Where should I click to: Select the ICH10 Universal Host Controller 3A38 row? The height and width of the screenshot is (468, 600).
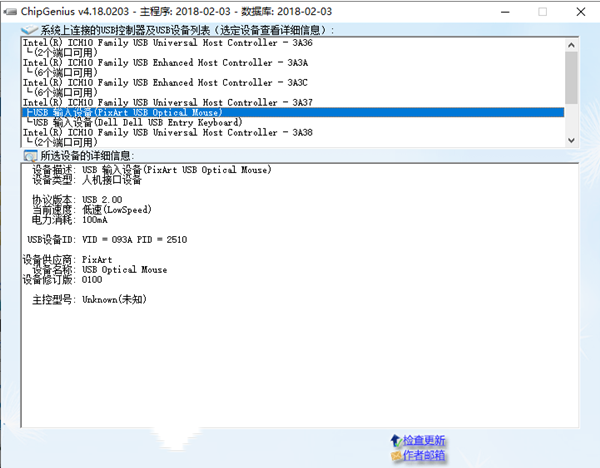coord(293,132)
